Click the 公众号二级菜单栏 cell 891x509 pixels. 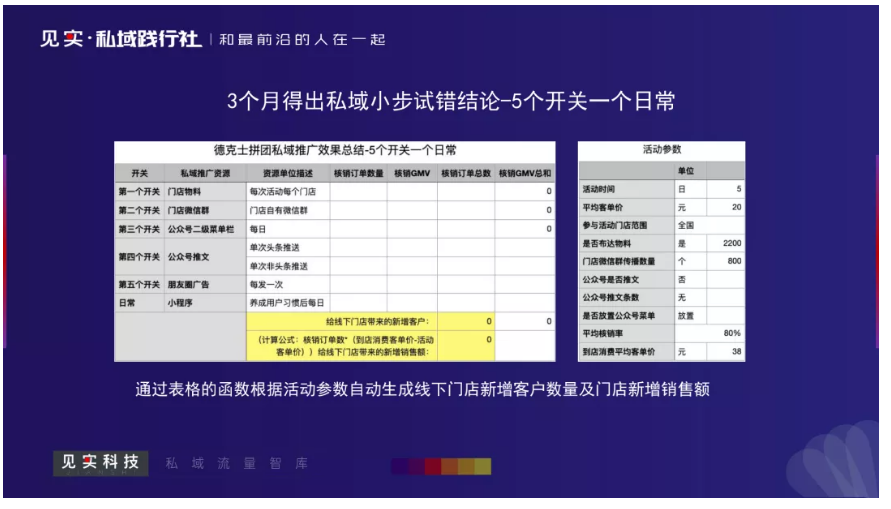pyautogui.click(x=205, y=229)
